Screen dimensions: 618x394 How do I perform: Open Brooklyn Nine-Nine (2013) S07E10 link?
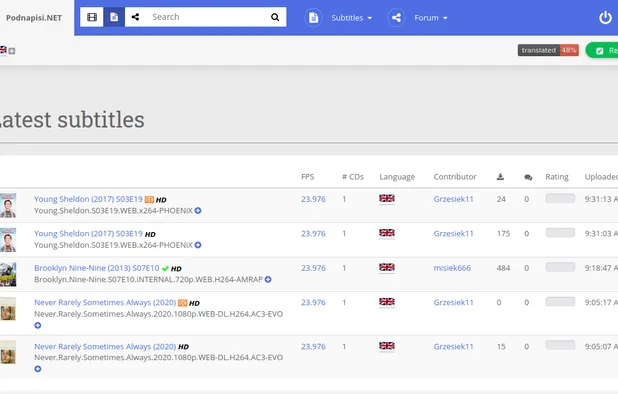tap(97, 268)
